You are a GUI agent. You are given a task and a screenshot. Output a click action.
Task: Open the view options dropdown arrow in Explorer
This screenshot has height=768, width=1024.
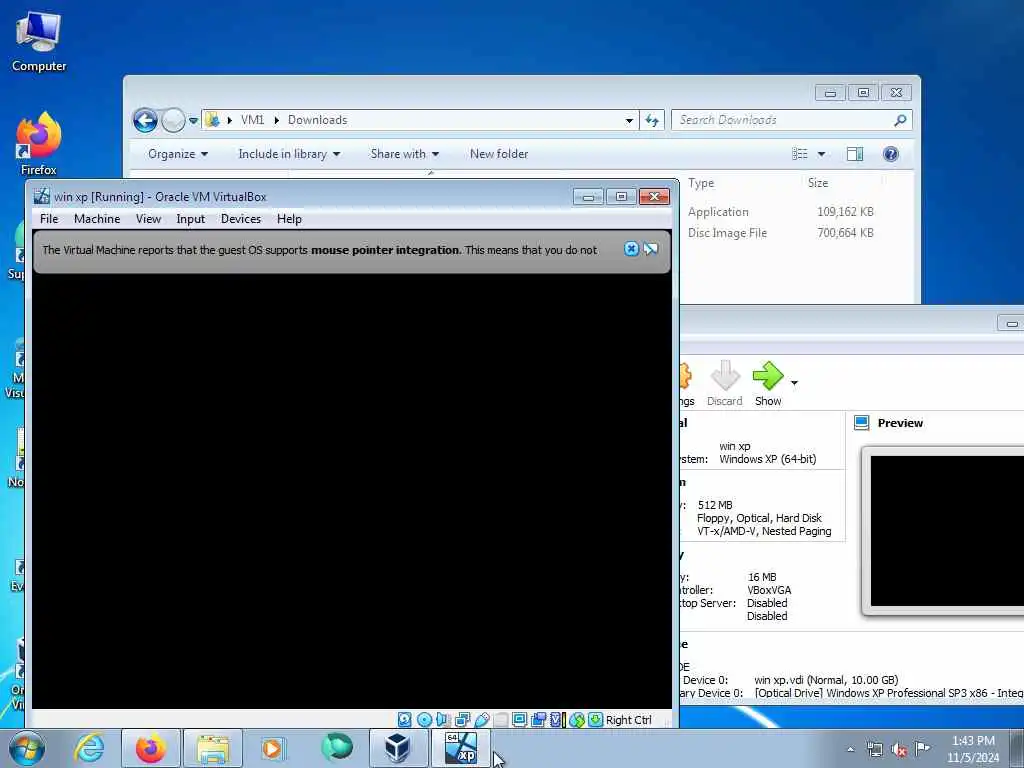point(822,154)
